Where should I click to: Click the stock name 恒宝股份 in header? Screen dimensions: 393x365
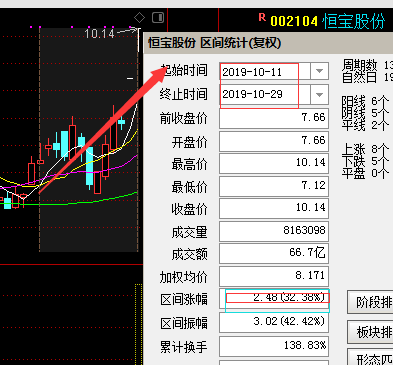(354, 21)
